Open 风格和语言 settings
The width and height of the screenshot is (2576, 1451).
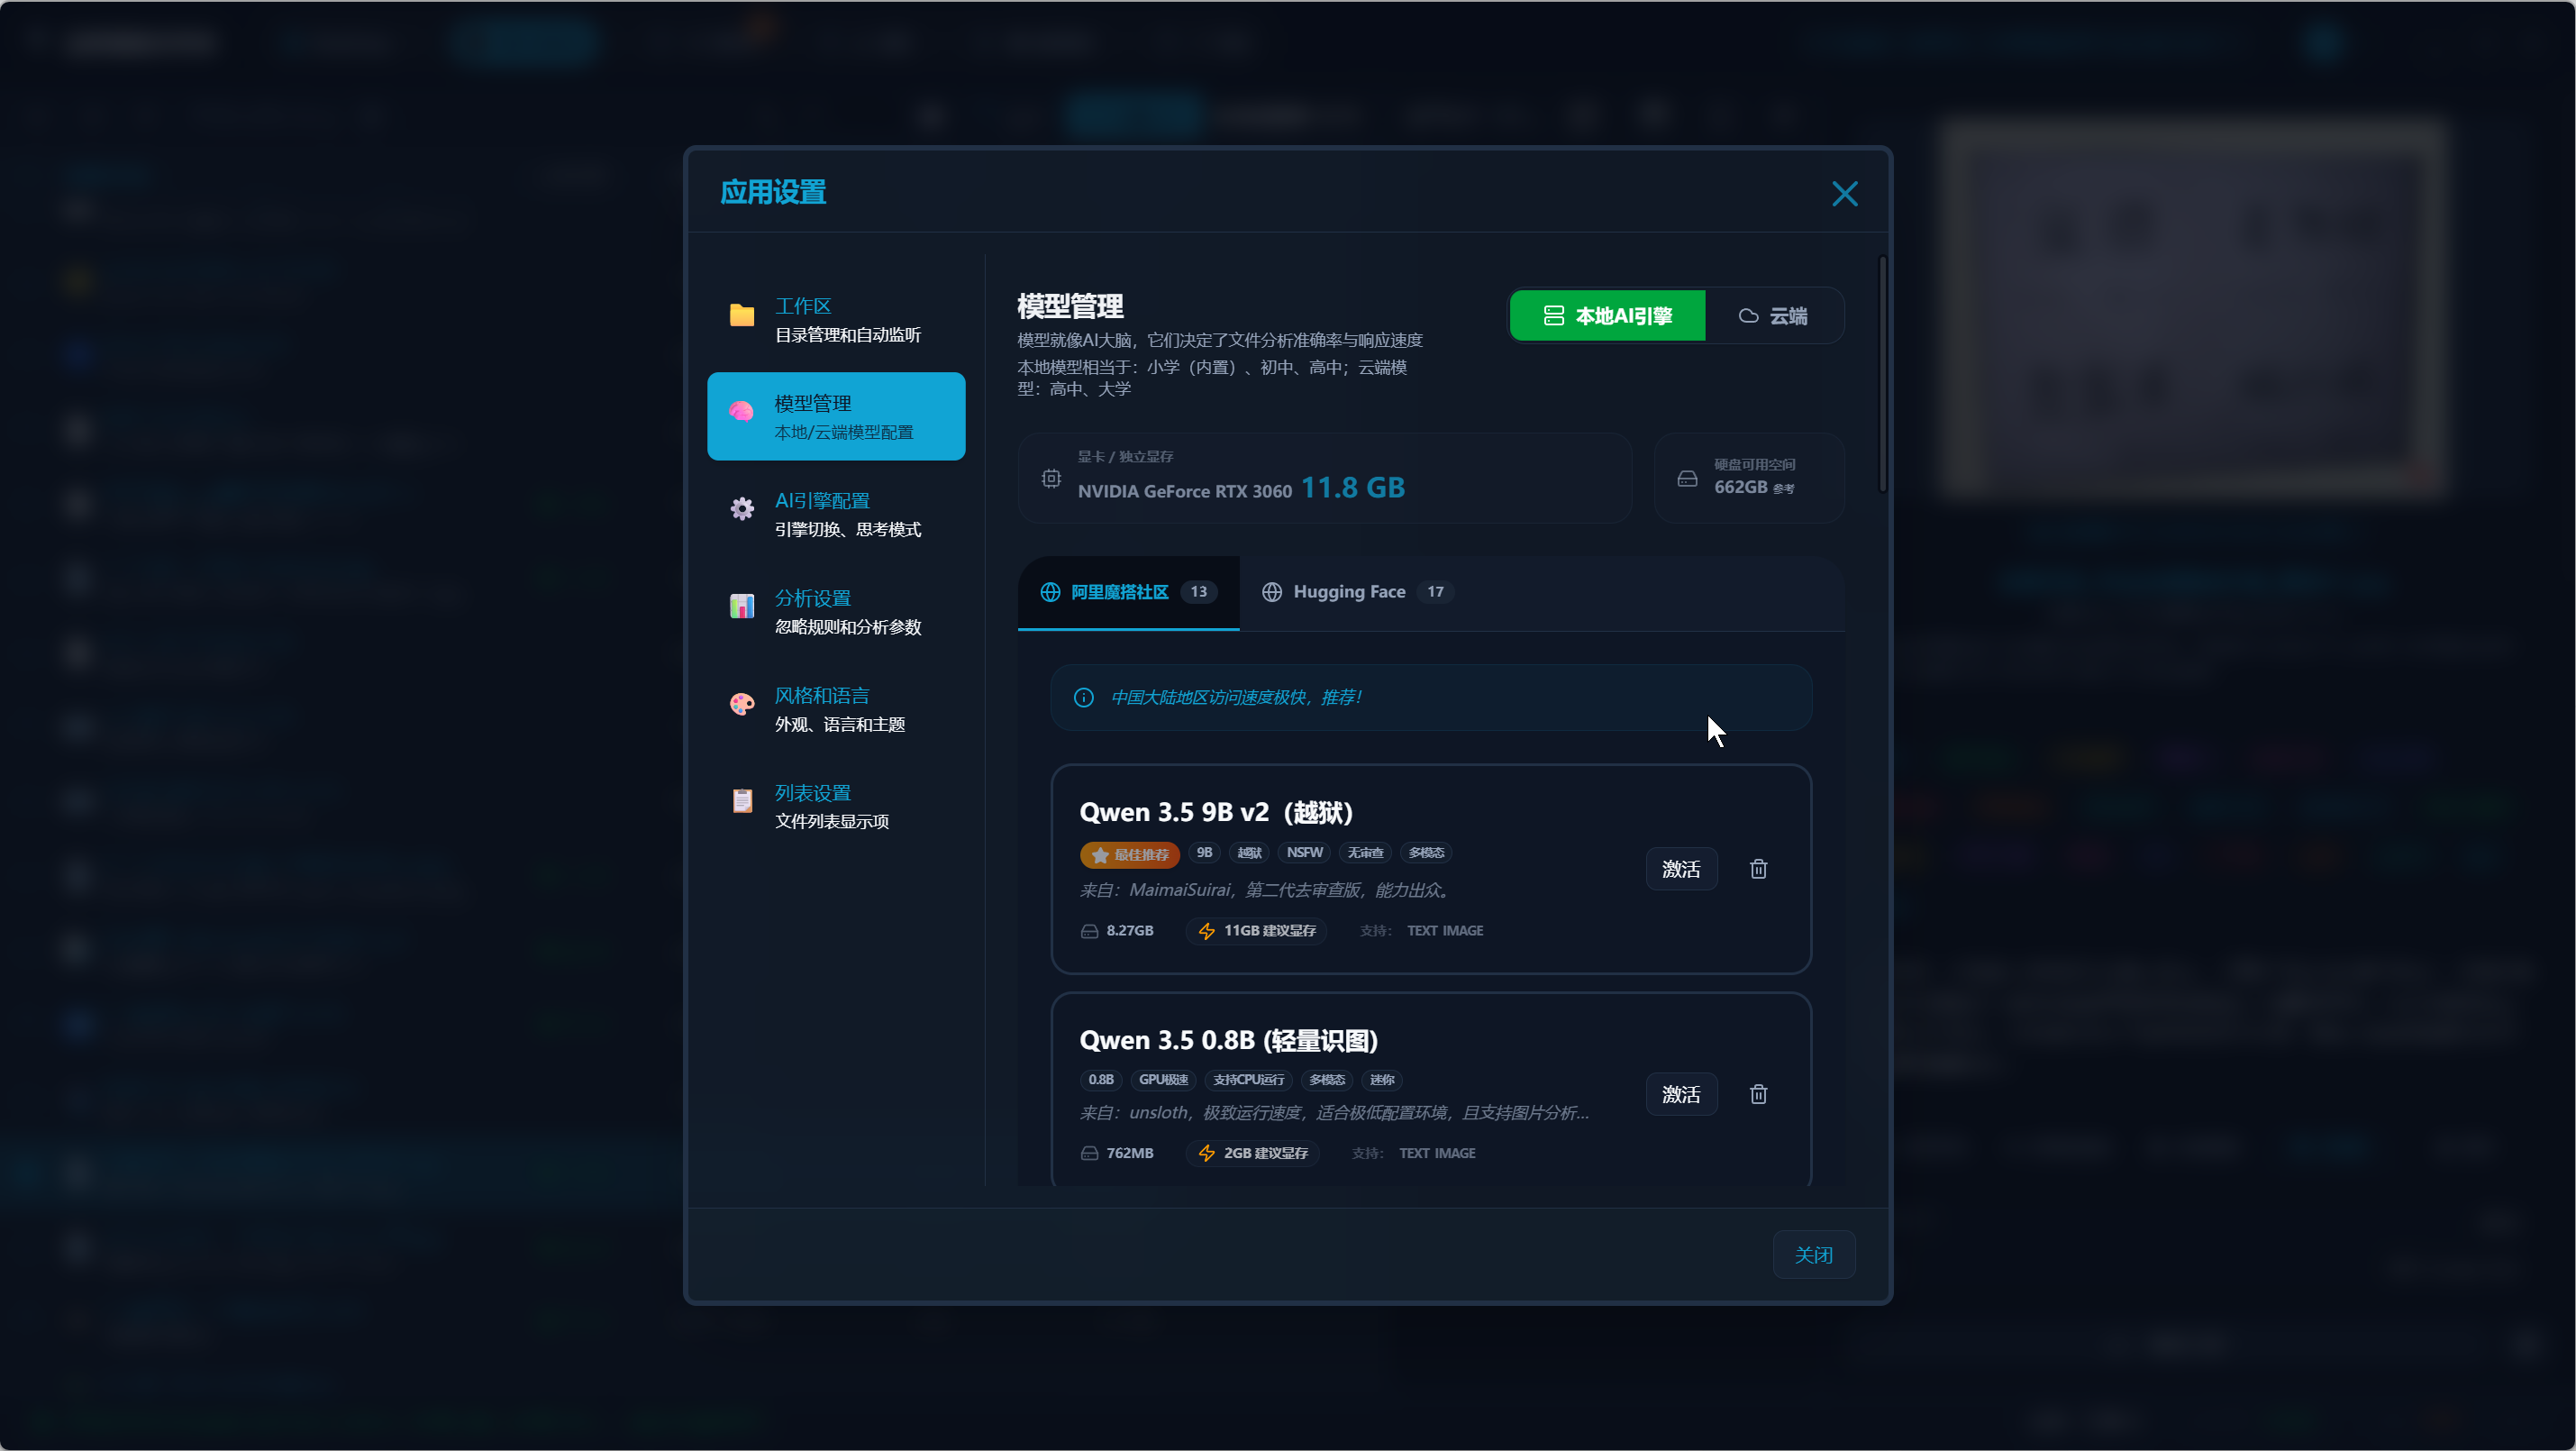pos(836,709)
